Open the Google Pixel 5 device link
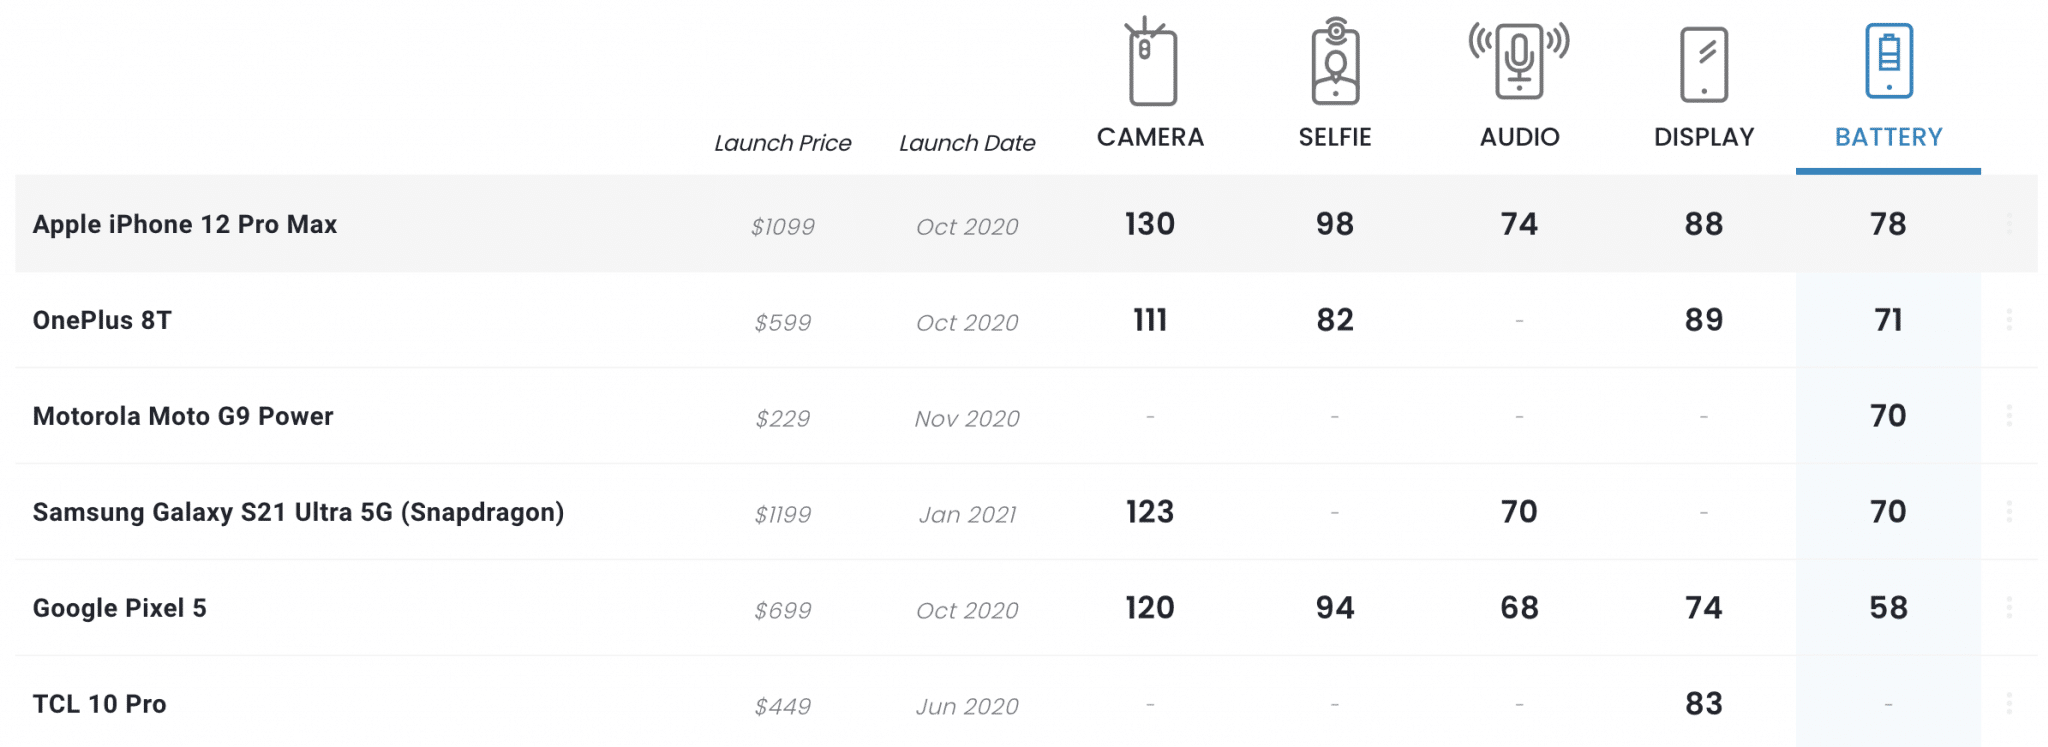This screenshot has height=747, width=2048. point(120,608)
